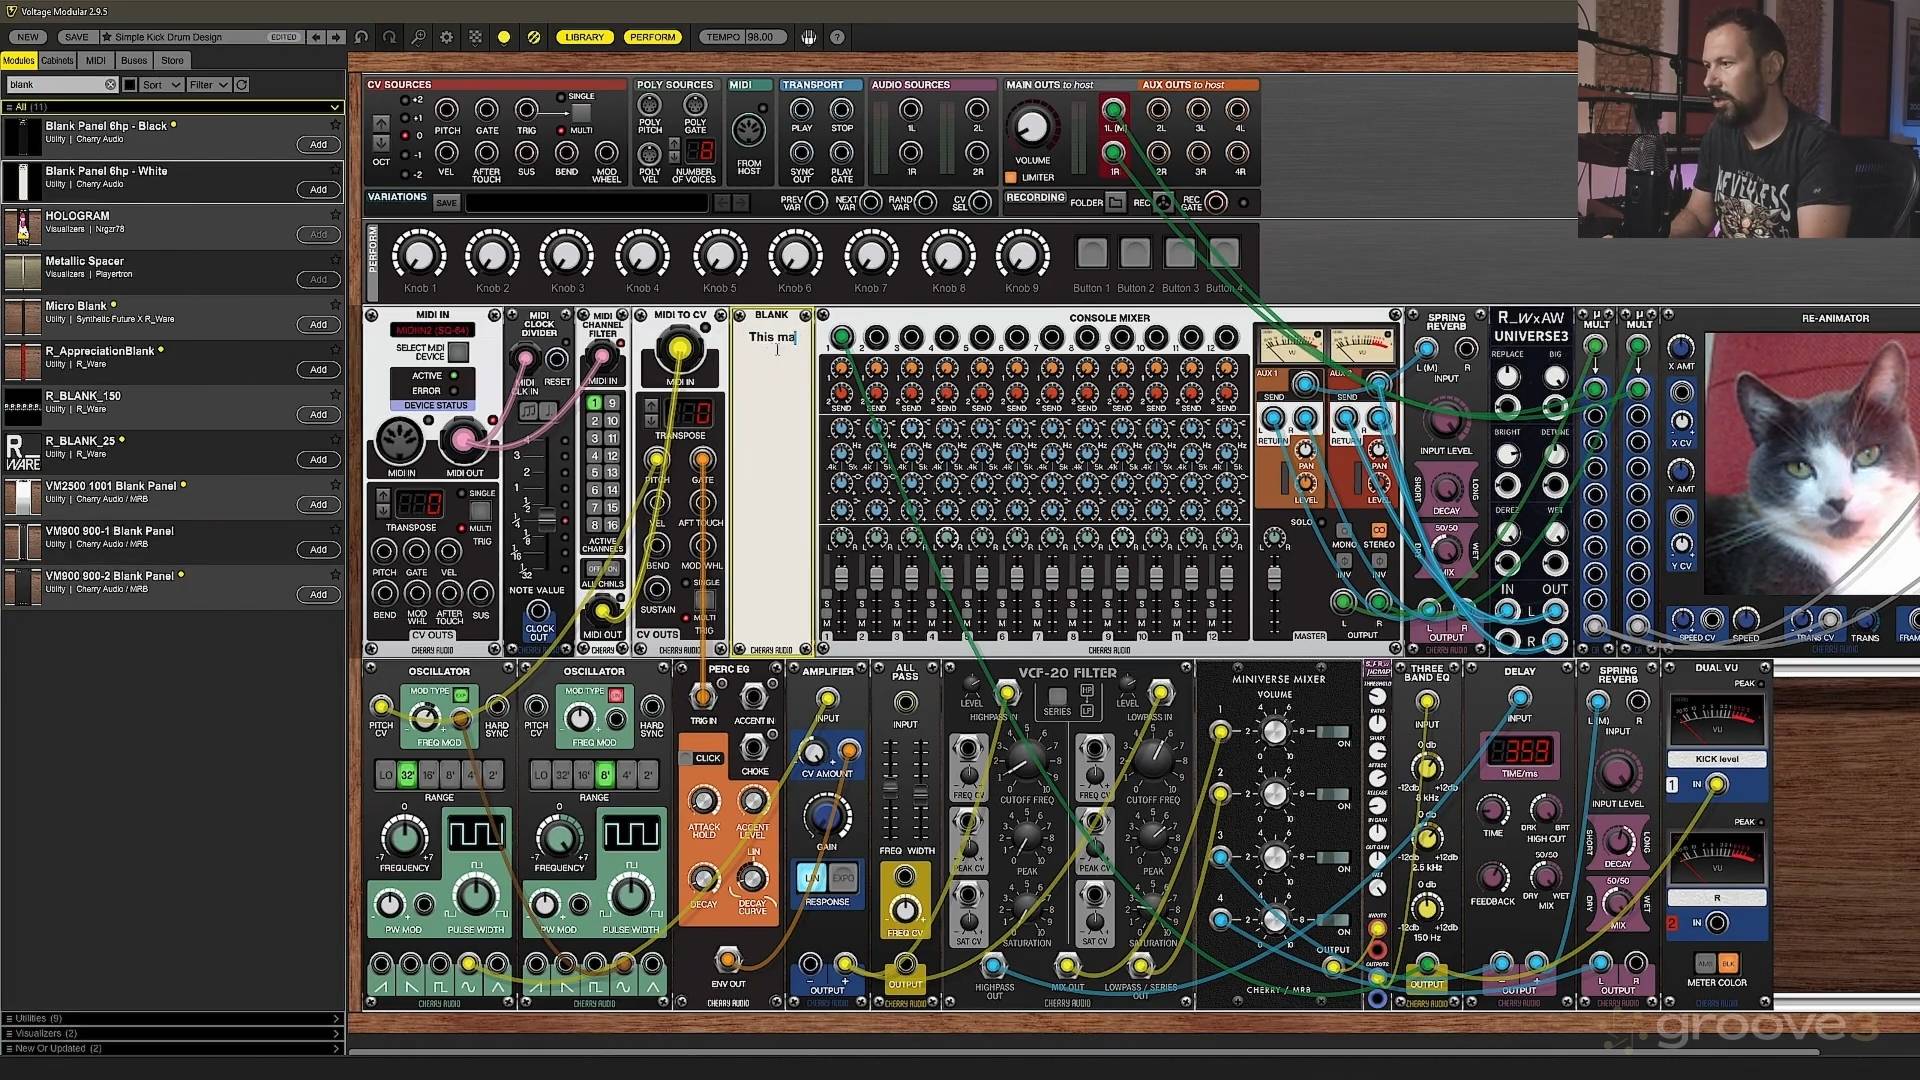Screen dimensions: 1920x1080
Task: Switch to the Store tab
Action: (x=172, y=60)
